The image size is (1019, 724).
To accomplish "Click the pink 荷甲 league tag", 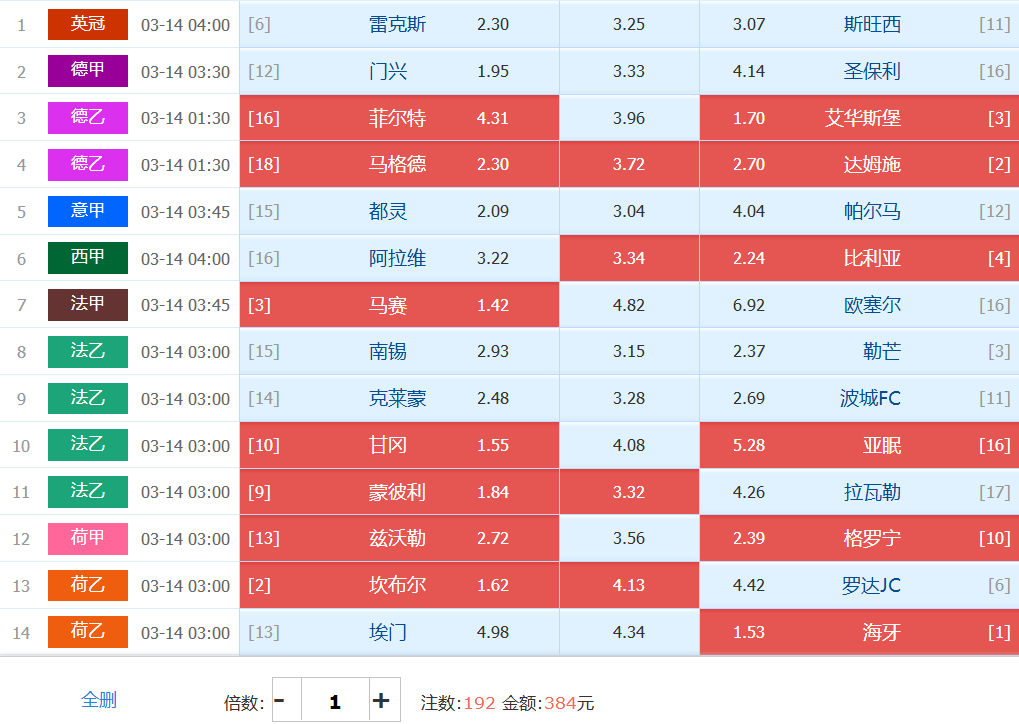I will [88, 539].
